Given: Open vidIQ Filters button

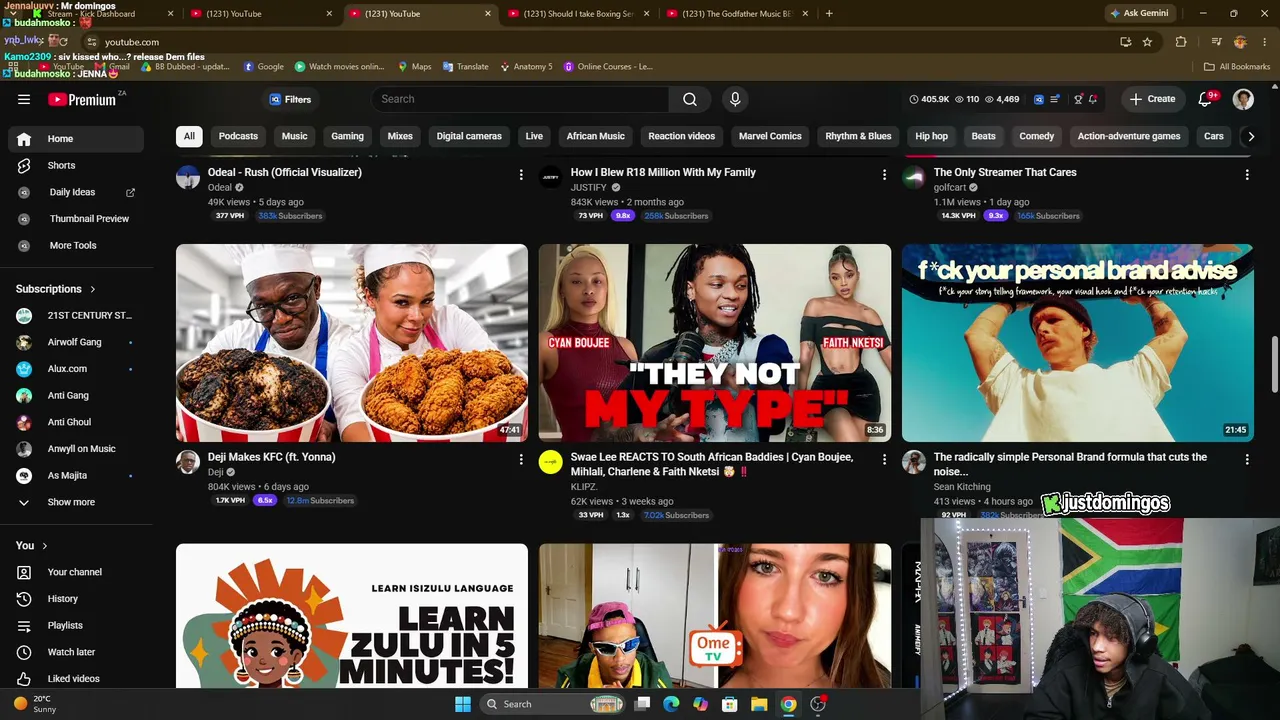Looking at the screenshot, I should coord(290,99).
